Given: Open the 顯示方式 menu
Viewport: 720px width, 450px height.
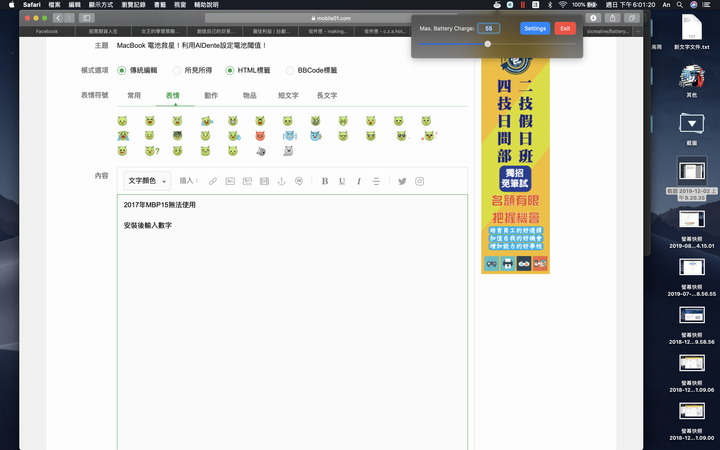Looking at the screenshot, I should (x=101, y=5).
